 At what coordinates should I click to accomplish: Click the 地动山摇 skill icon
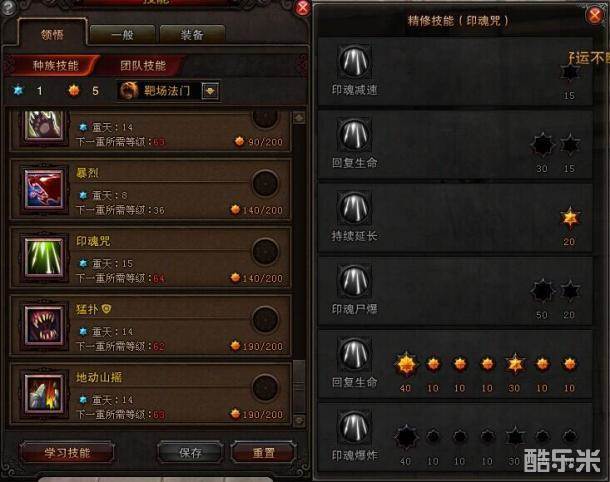click(44, 394)
